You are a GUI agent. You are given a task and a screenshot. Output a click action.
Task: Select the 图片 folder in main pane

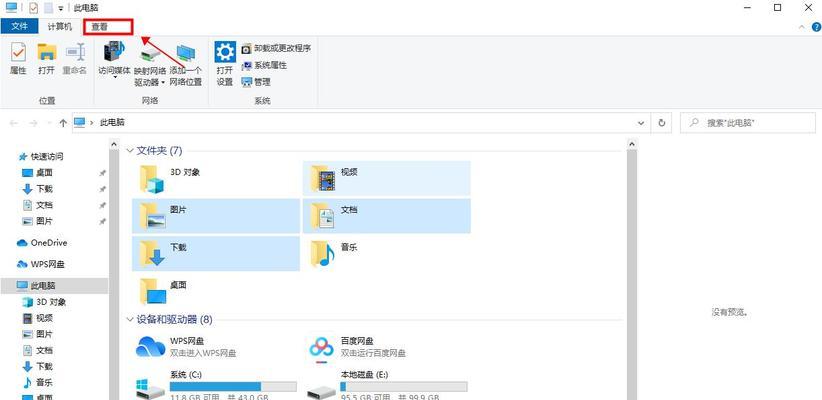(216, 215)
